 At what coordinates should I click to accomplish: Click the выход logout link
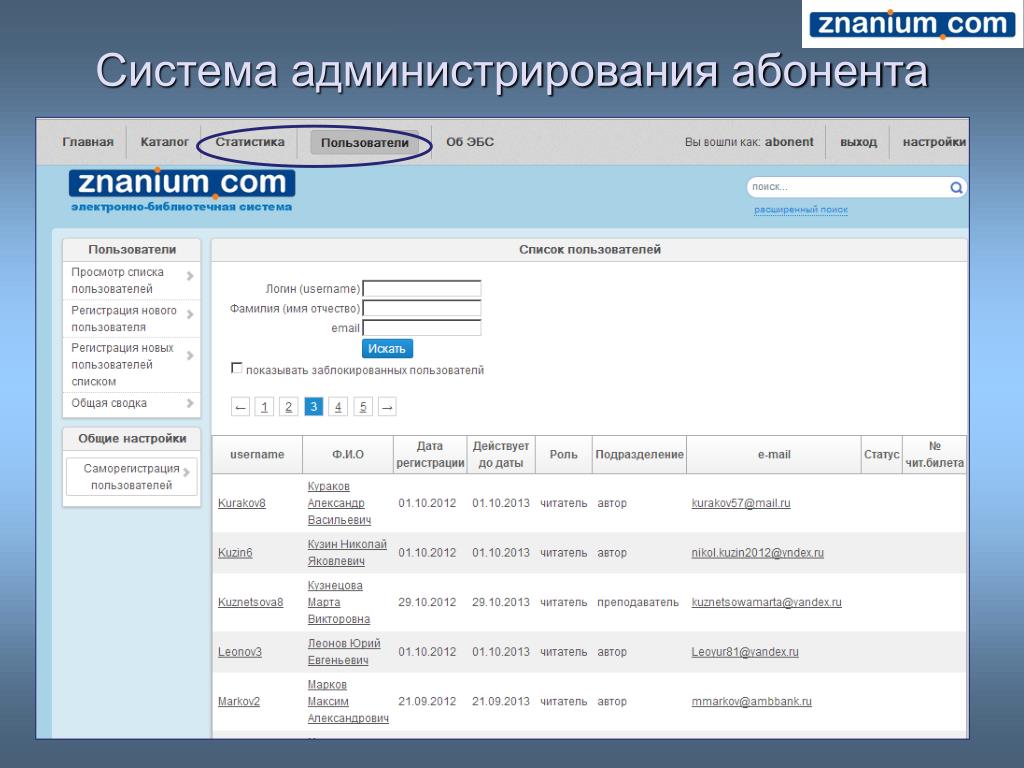click(858, 142)
